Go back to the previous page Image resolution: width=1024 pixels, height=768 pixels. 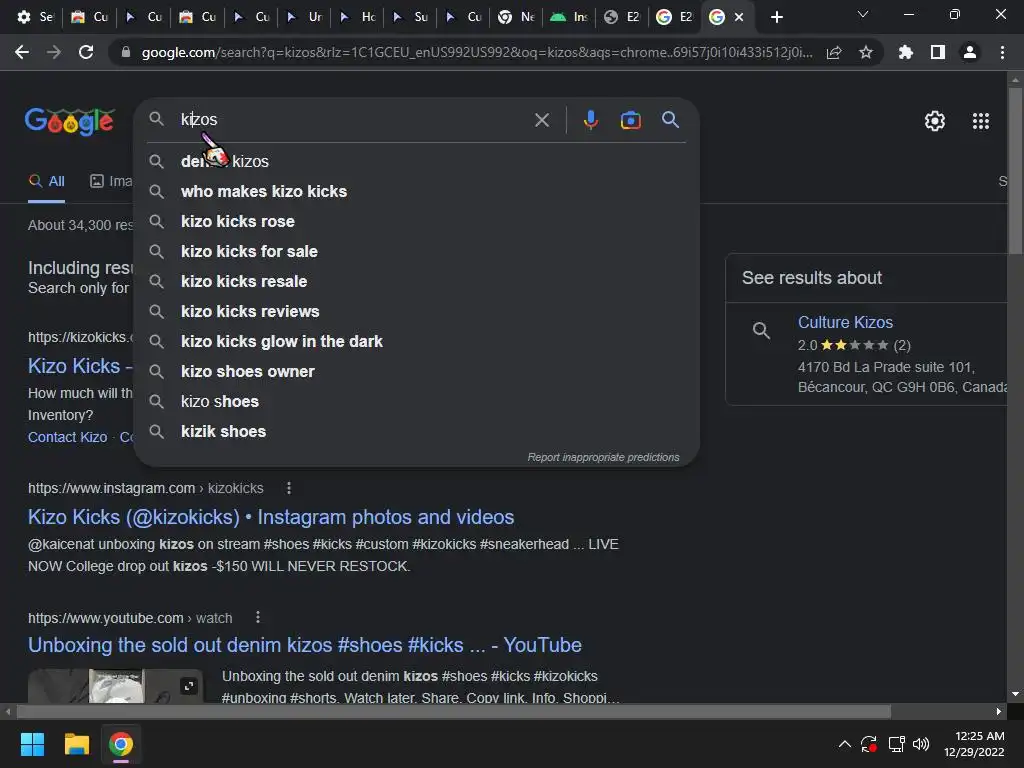point(22,52)
